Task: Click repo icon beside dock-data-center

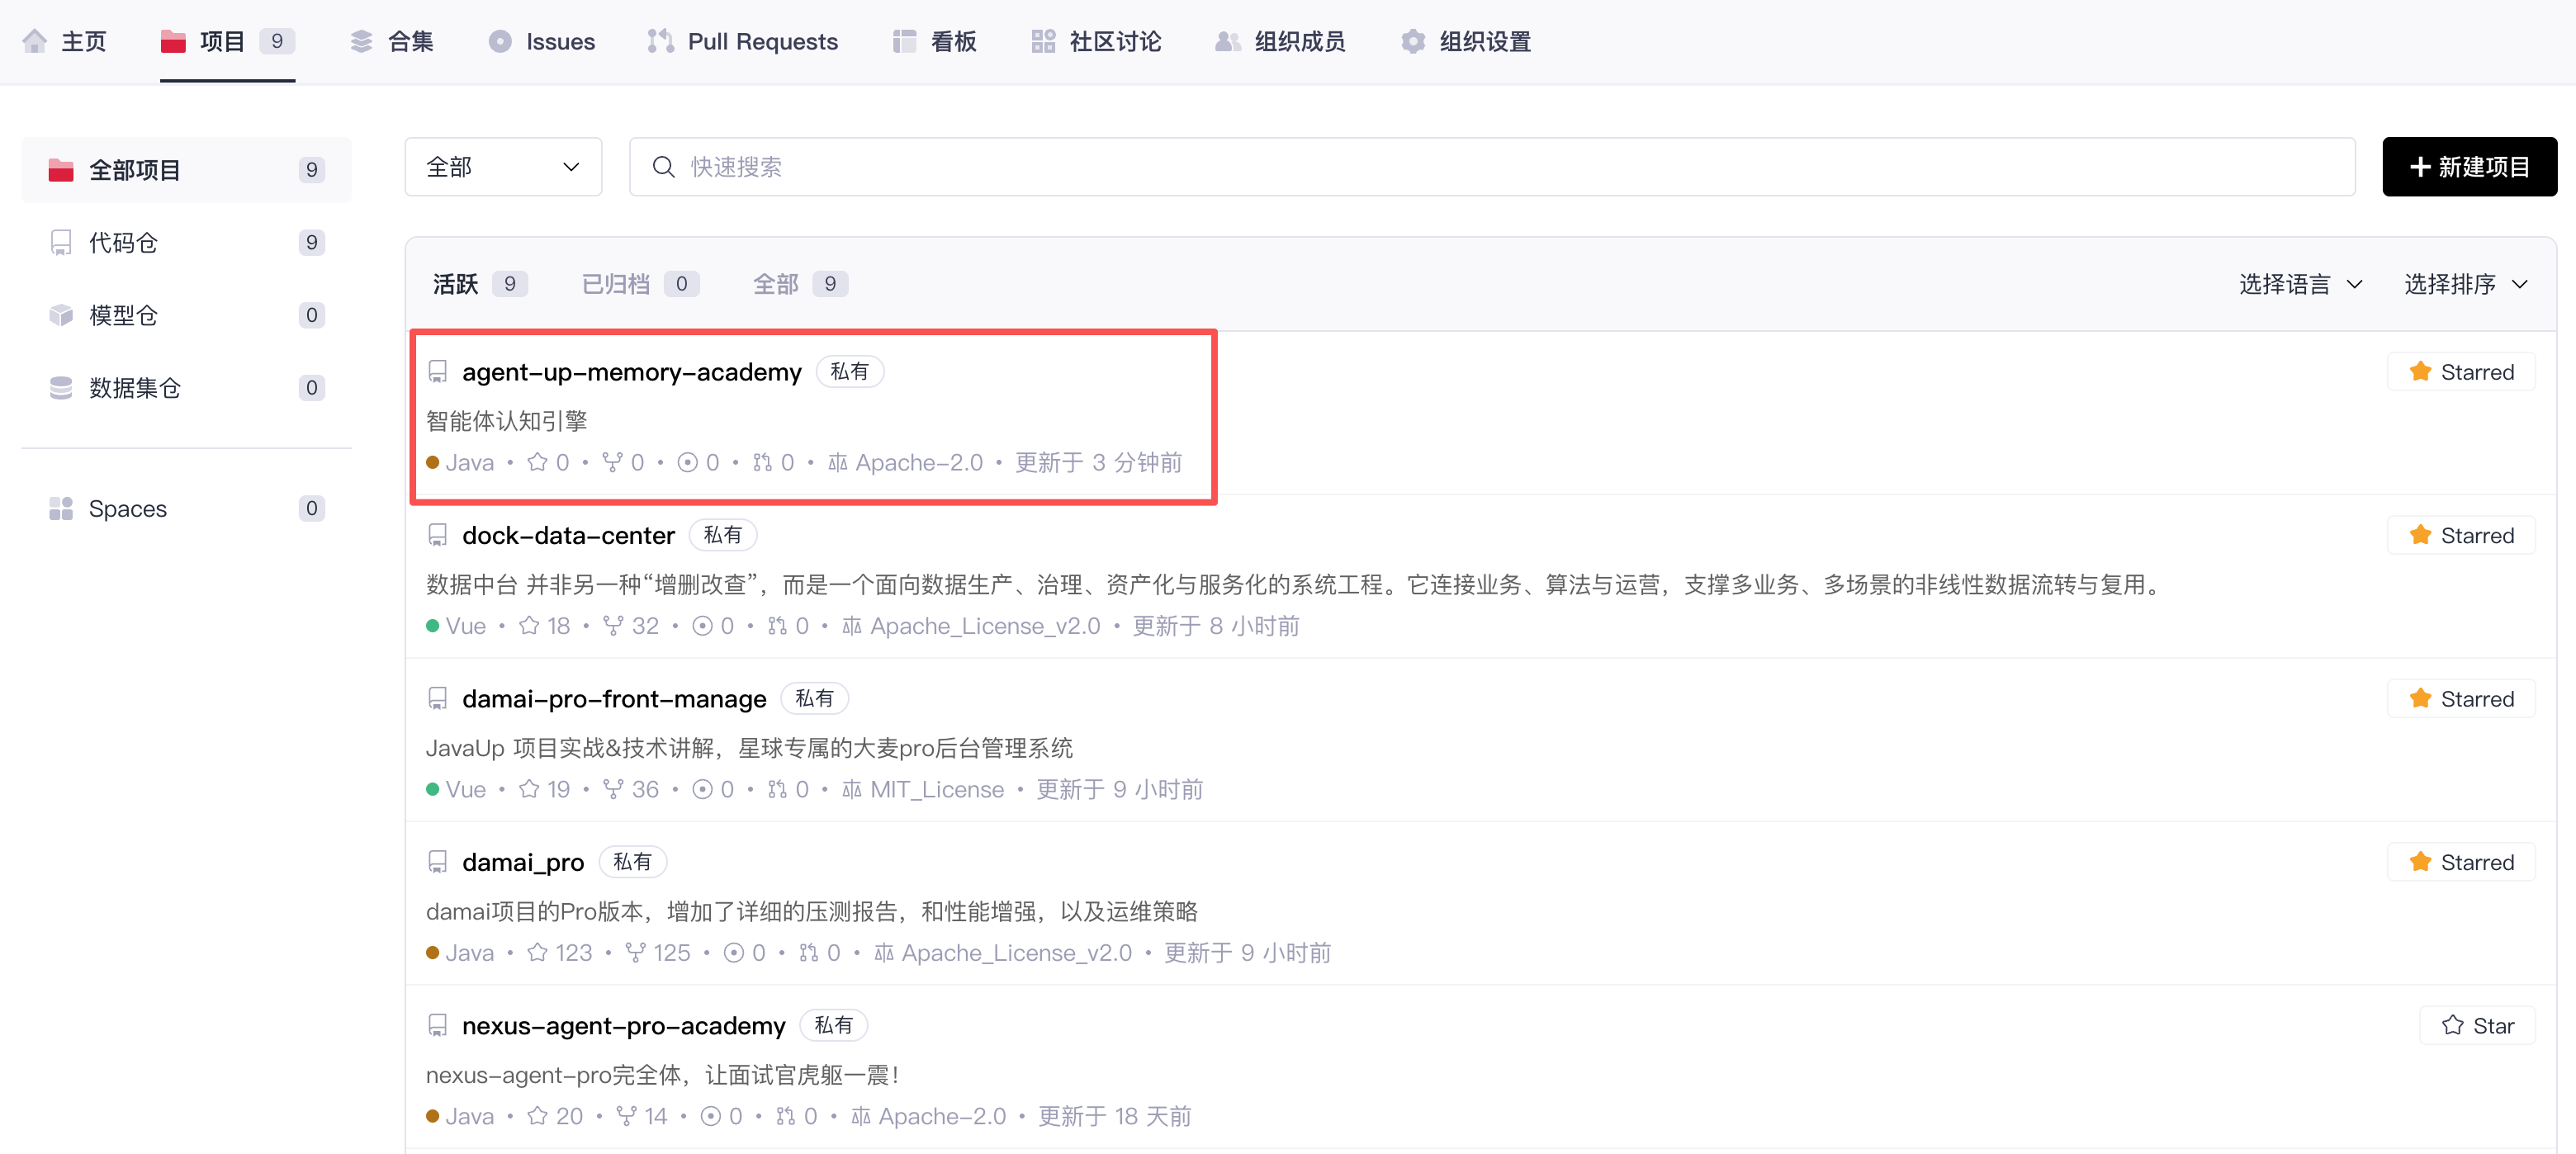Action: [x=437, y=536]
